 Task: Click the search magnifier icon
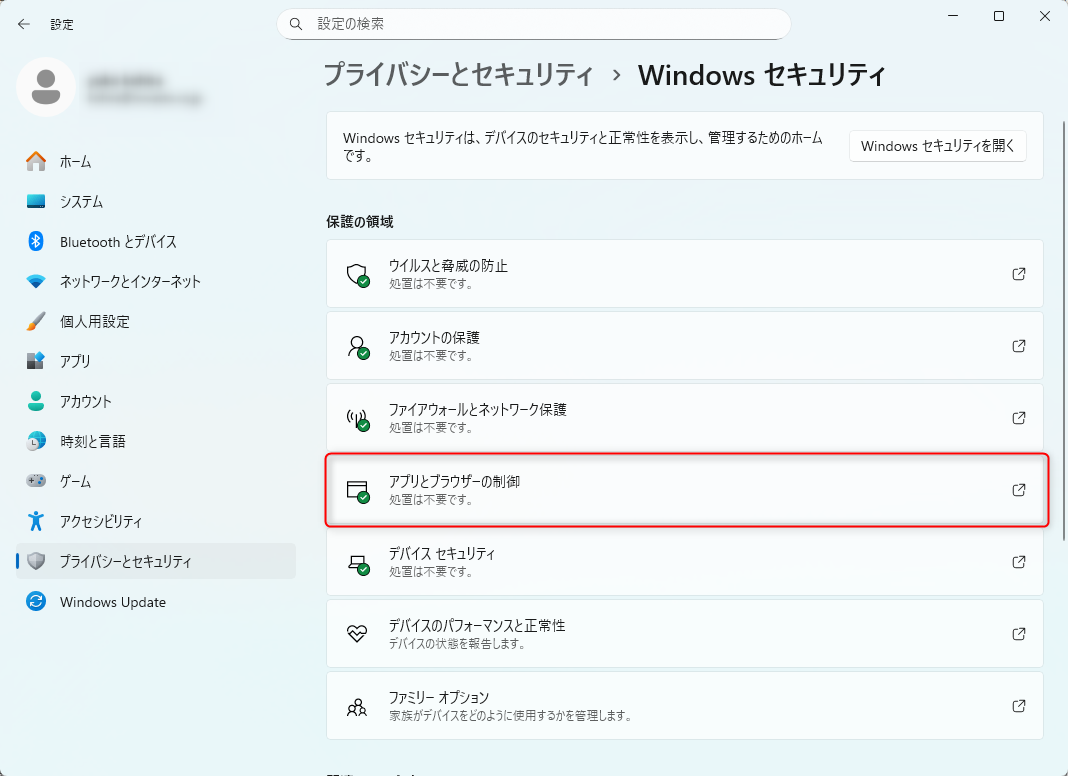pyautogui.click(x=296, y=25)
